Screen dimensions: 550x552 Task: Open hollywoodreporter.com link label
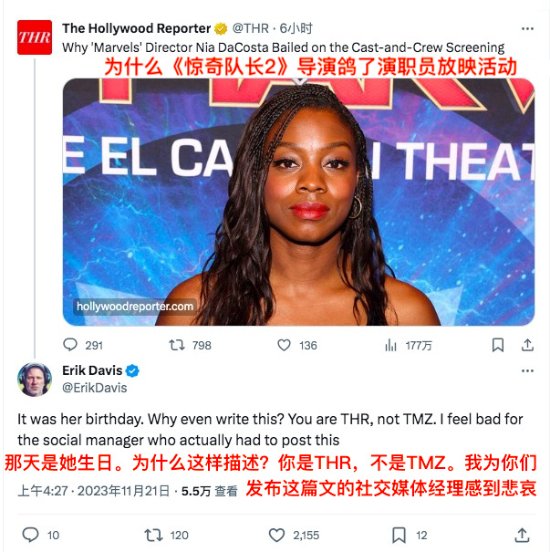(135, 306)
